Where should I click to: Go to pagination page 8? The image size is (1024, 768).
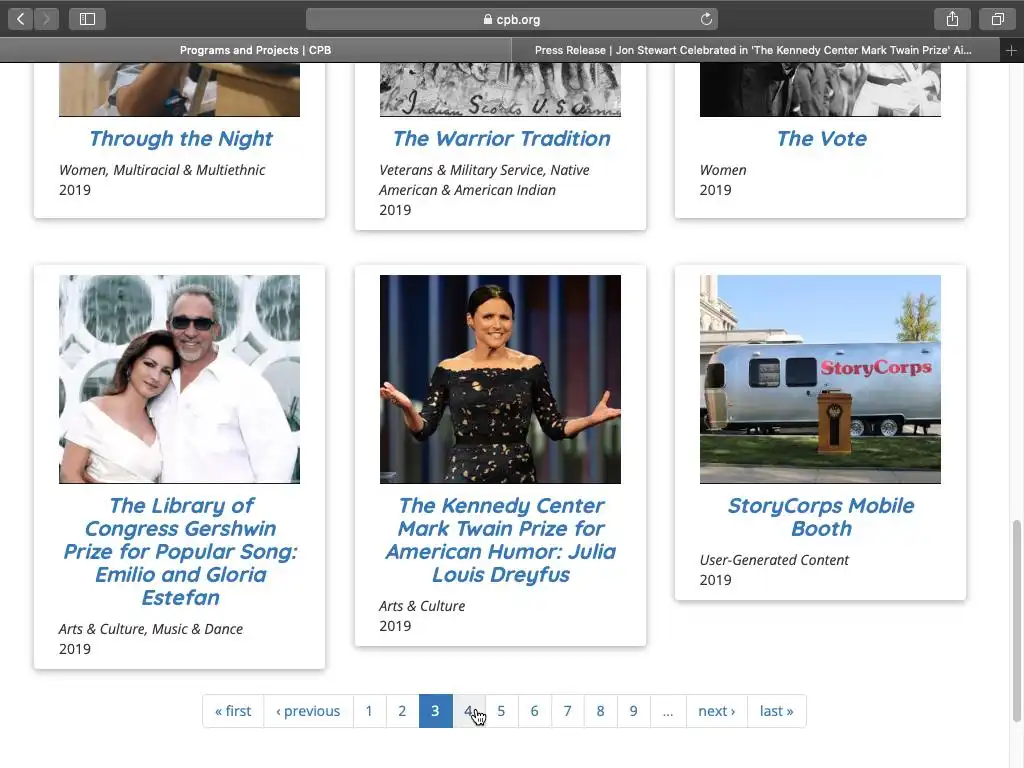[601, 711]
